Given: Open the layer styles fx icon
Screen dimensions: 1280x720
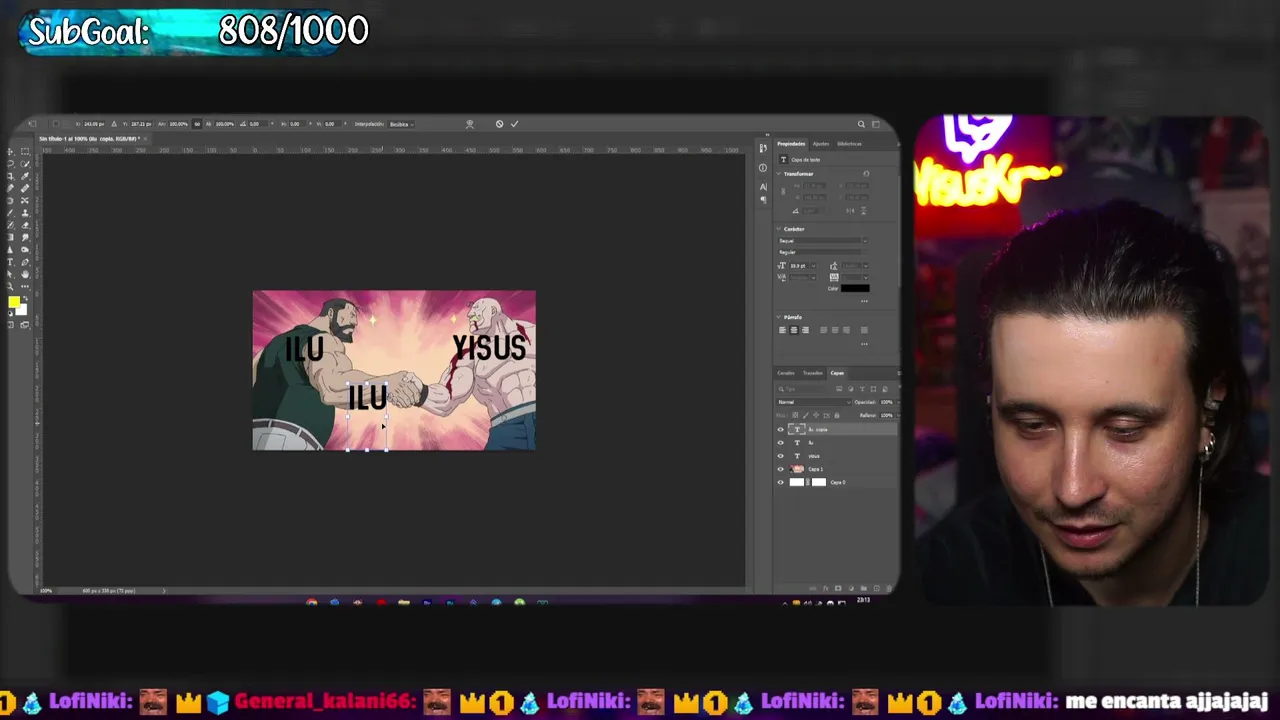Looking at the screenshot, I should 827,588.
